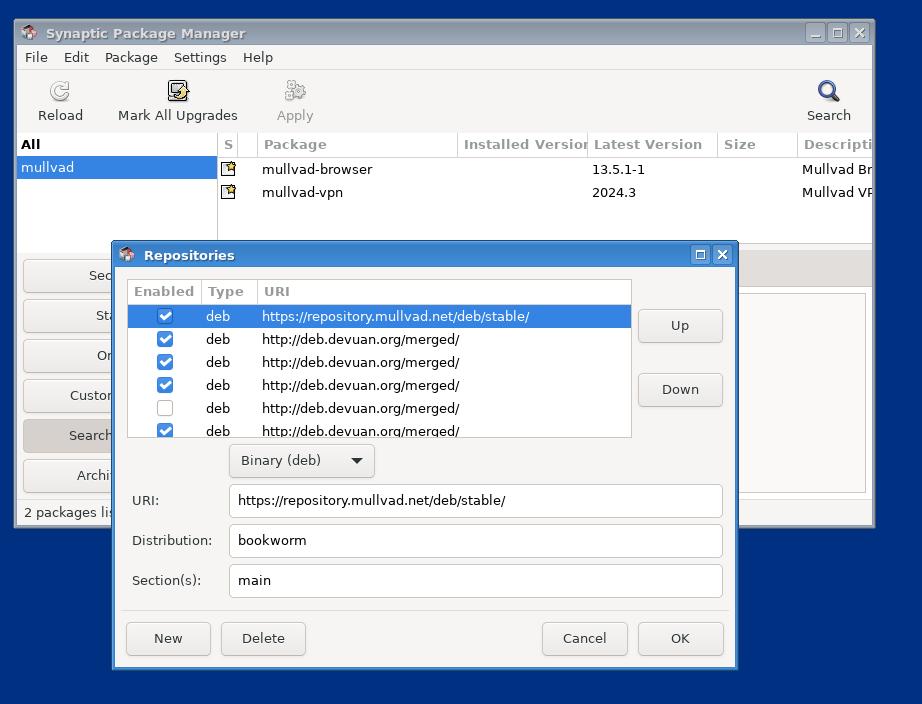Select the mullvad-vpn package row
The image size is (922, 704).
coord(545,192)
